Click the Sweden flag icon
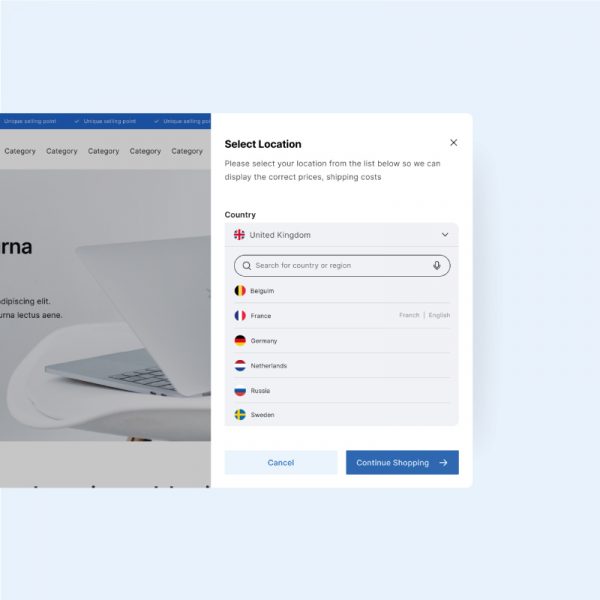This screenshot has height=600, width=600. tap(240, 415)
